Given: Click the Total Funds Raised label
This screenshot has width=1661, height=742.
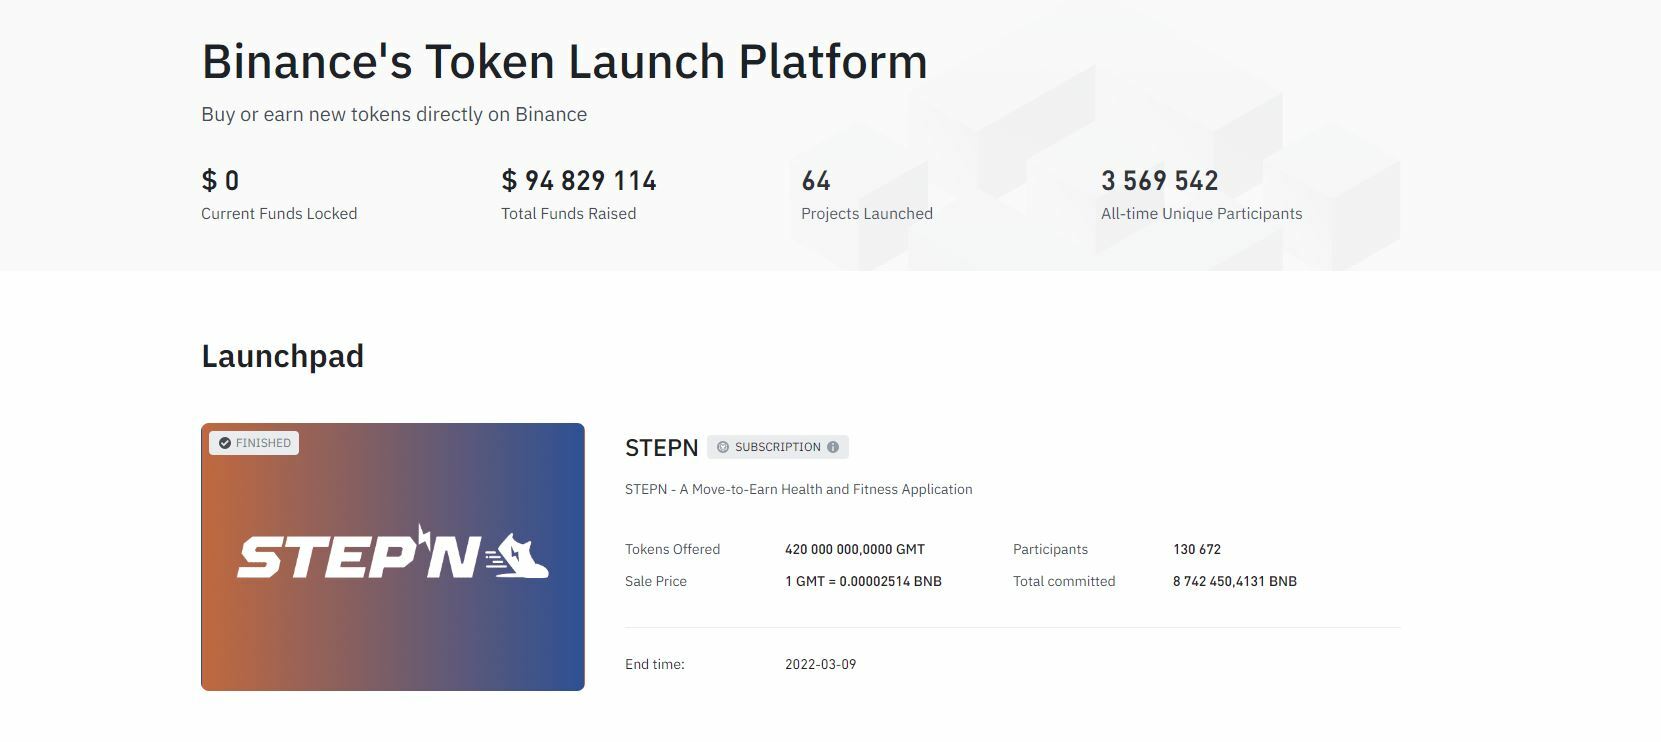Looking at the screenshot, I should coord(569,213).
